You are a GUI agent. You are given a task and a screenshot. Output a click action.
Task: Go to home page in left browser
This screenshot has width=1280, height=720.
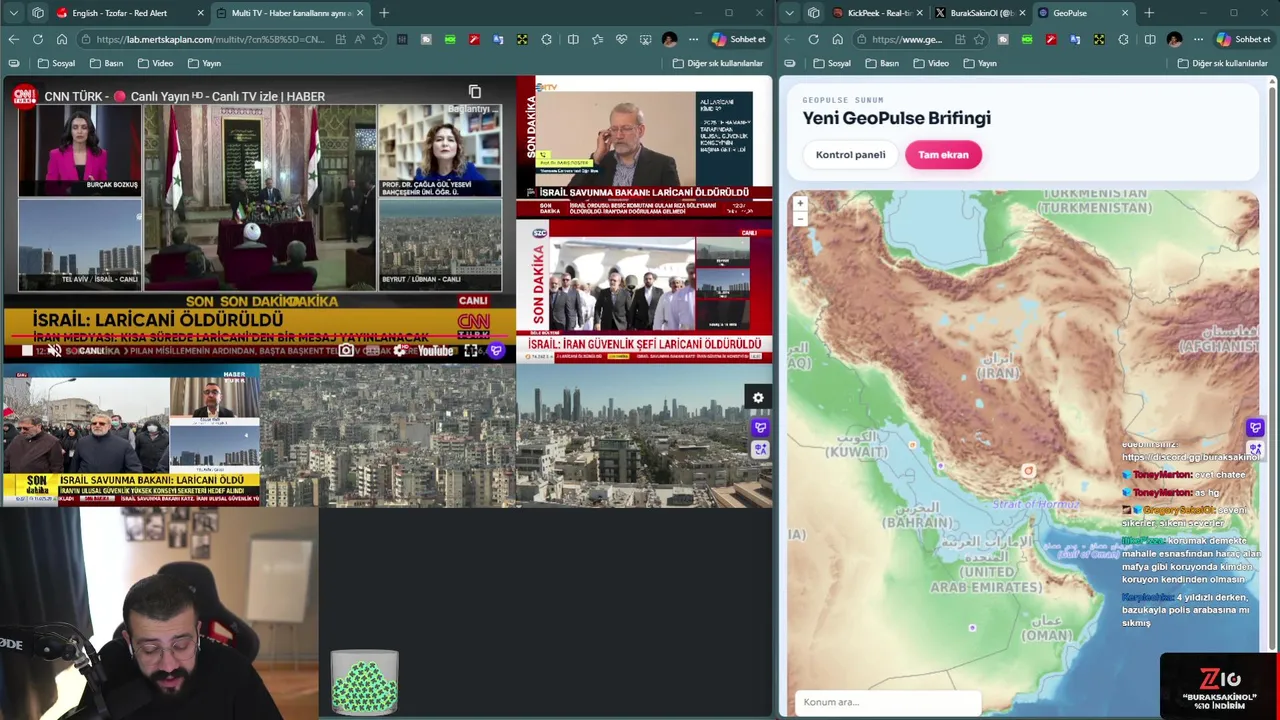61,39
